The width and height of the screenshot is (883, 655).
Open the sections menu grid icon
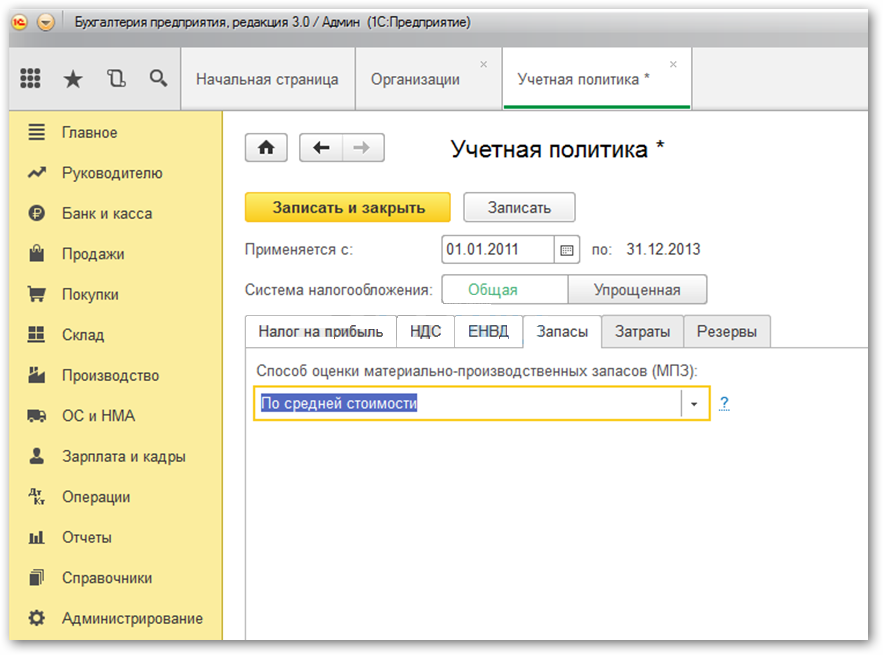click(30, 78)
